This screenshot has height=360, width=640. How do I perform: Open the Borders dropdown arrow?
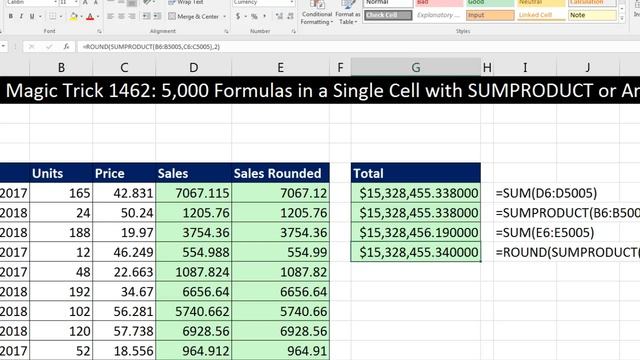(x=60, y=16)
